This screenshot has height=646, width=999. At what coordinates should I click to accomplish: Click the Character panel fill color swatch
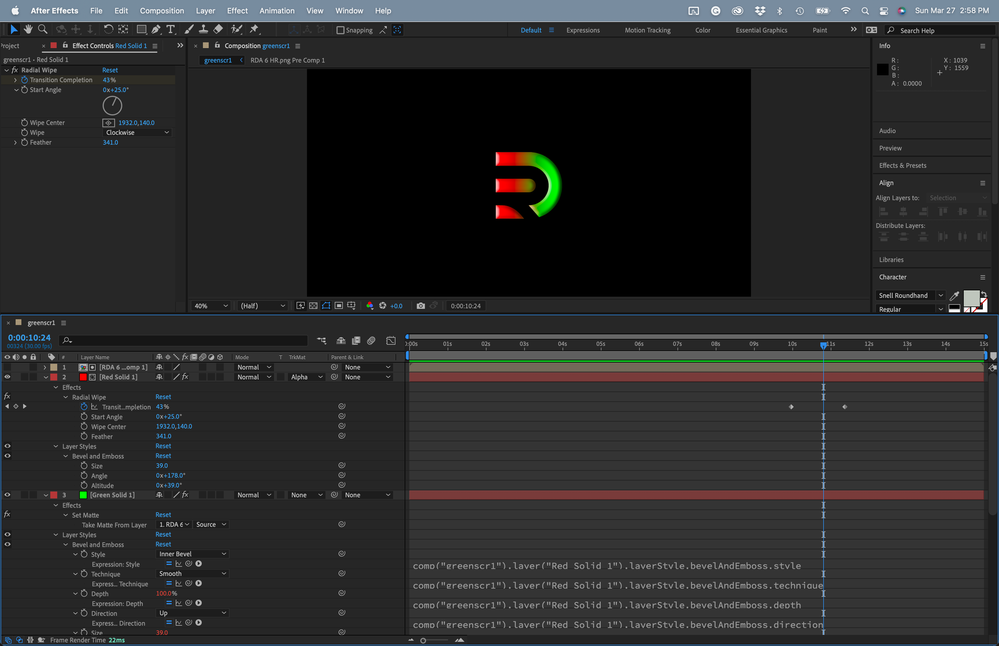(x=971, y=298)
